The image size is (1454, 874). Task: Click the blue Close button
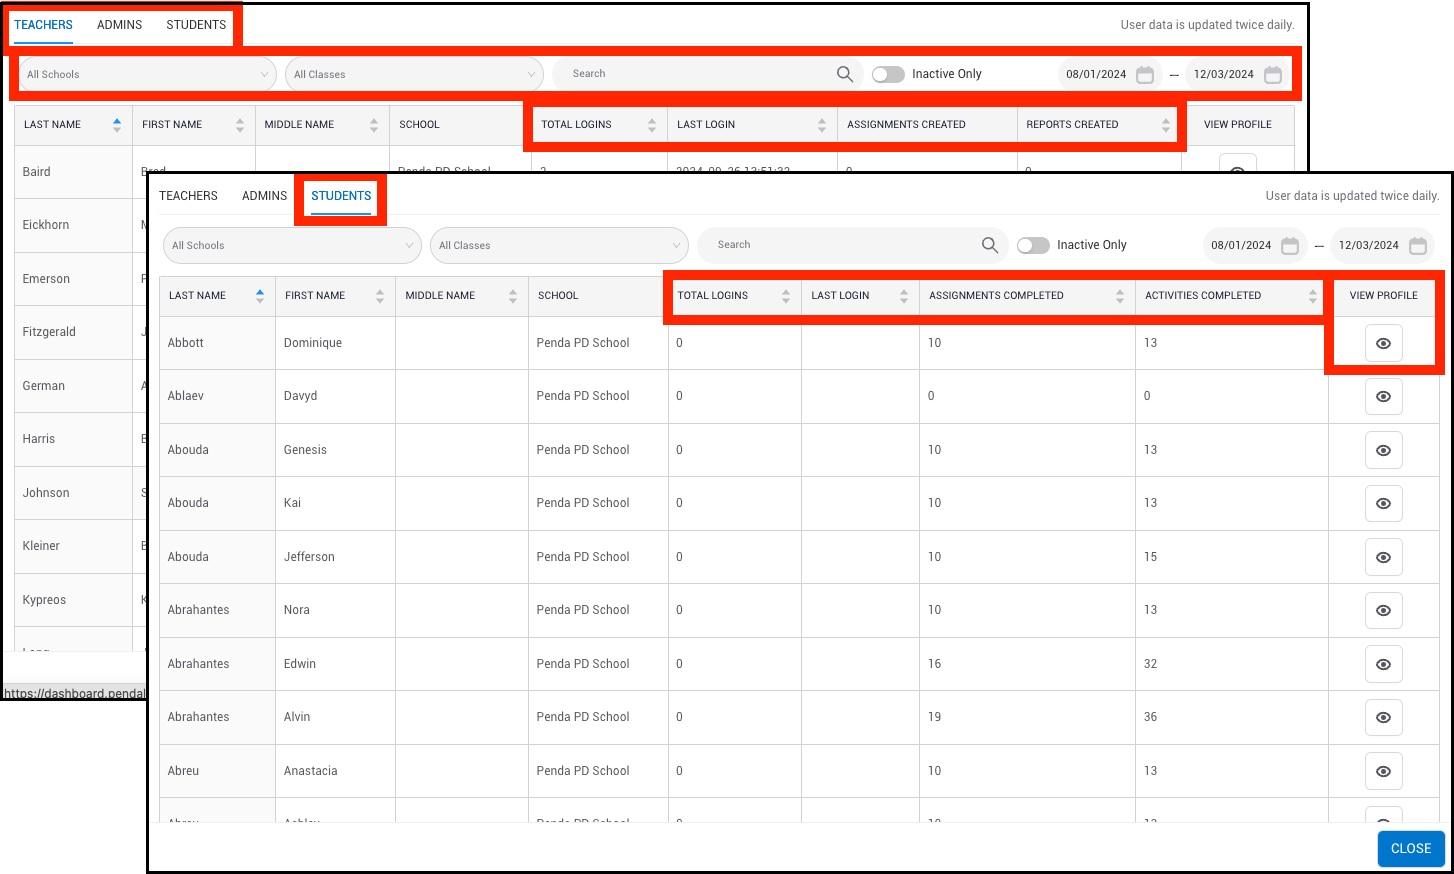(x=1411, y=848)
